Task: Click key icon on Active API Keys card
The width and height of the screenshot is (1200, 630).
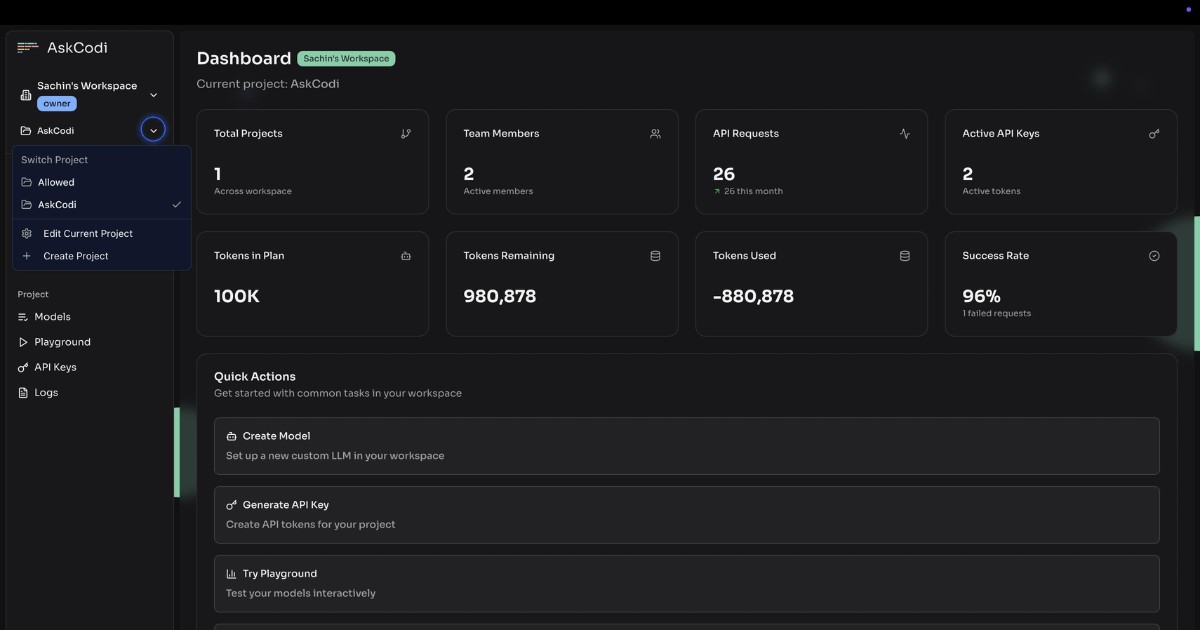Action: coord(1154,133)
